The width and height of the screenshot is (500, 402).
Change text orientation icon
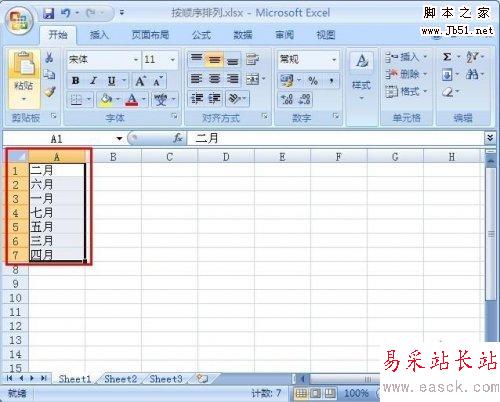(x=235, y=99)
